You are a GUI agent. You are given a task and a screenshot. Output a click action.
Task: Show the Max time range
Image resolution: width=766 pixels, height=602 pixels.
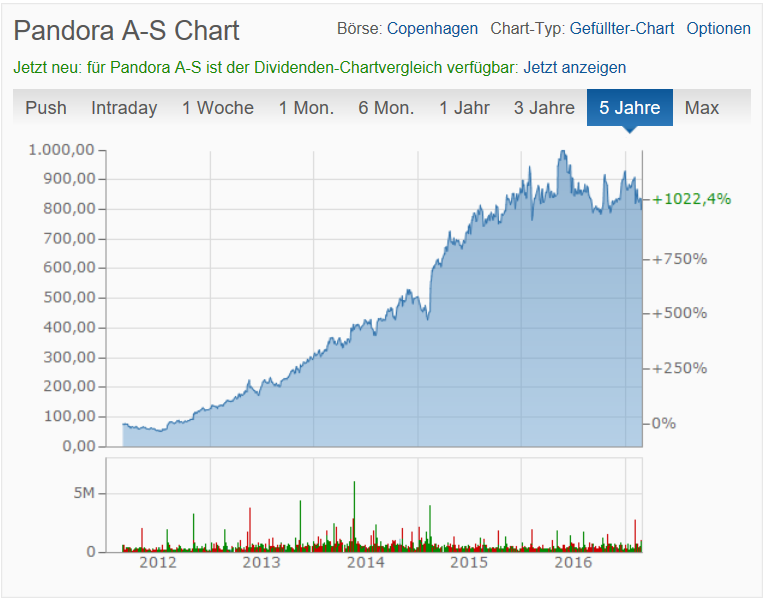click(x=702, y=108)
